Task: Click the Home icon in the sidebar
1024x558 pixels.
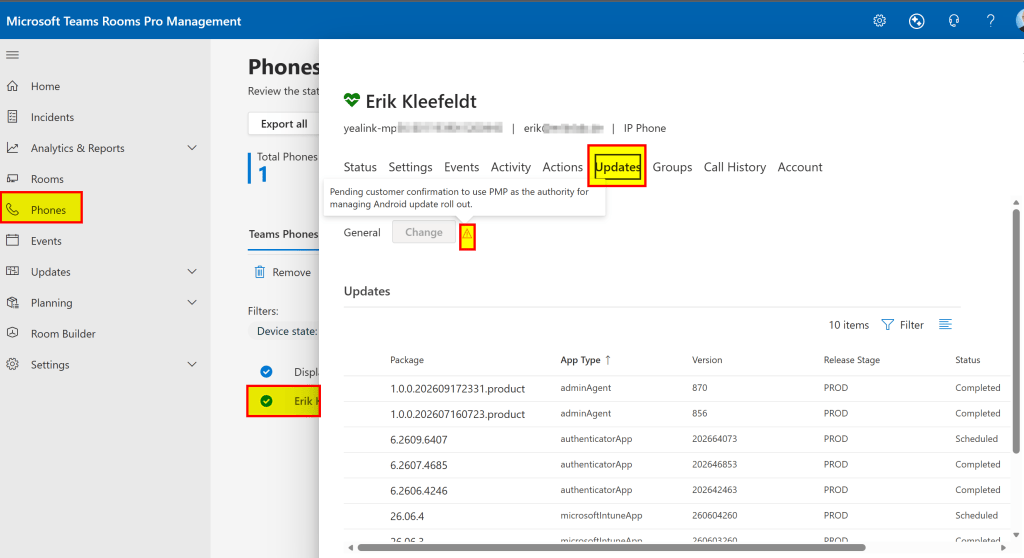Action: [x=12, y=86]
